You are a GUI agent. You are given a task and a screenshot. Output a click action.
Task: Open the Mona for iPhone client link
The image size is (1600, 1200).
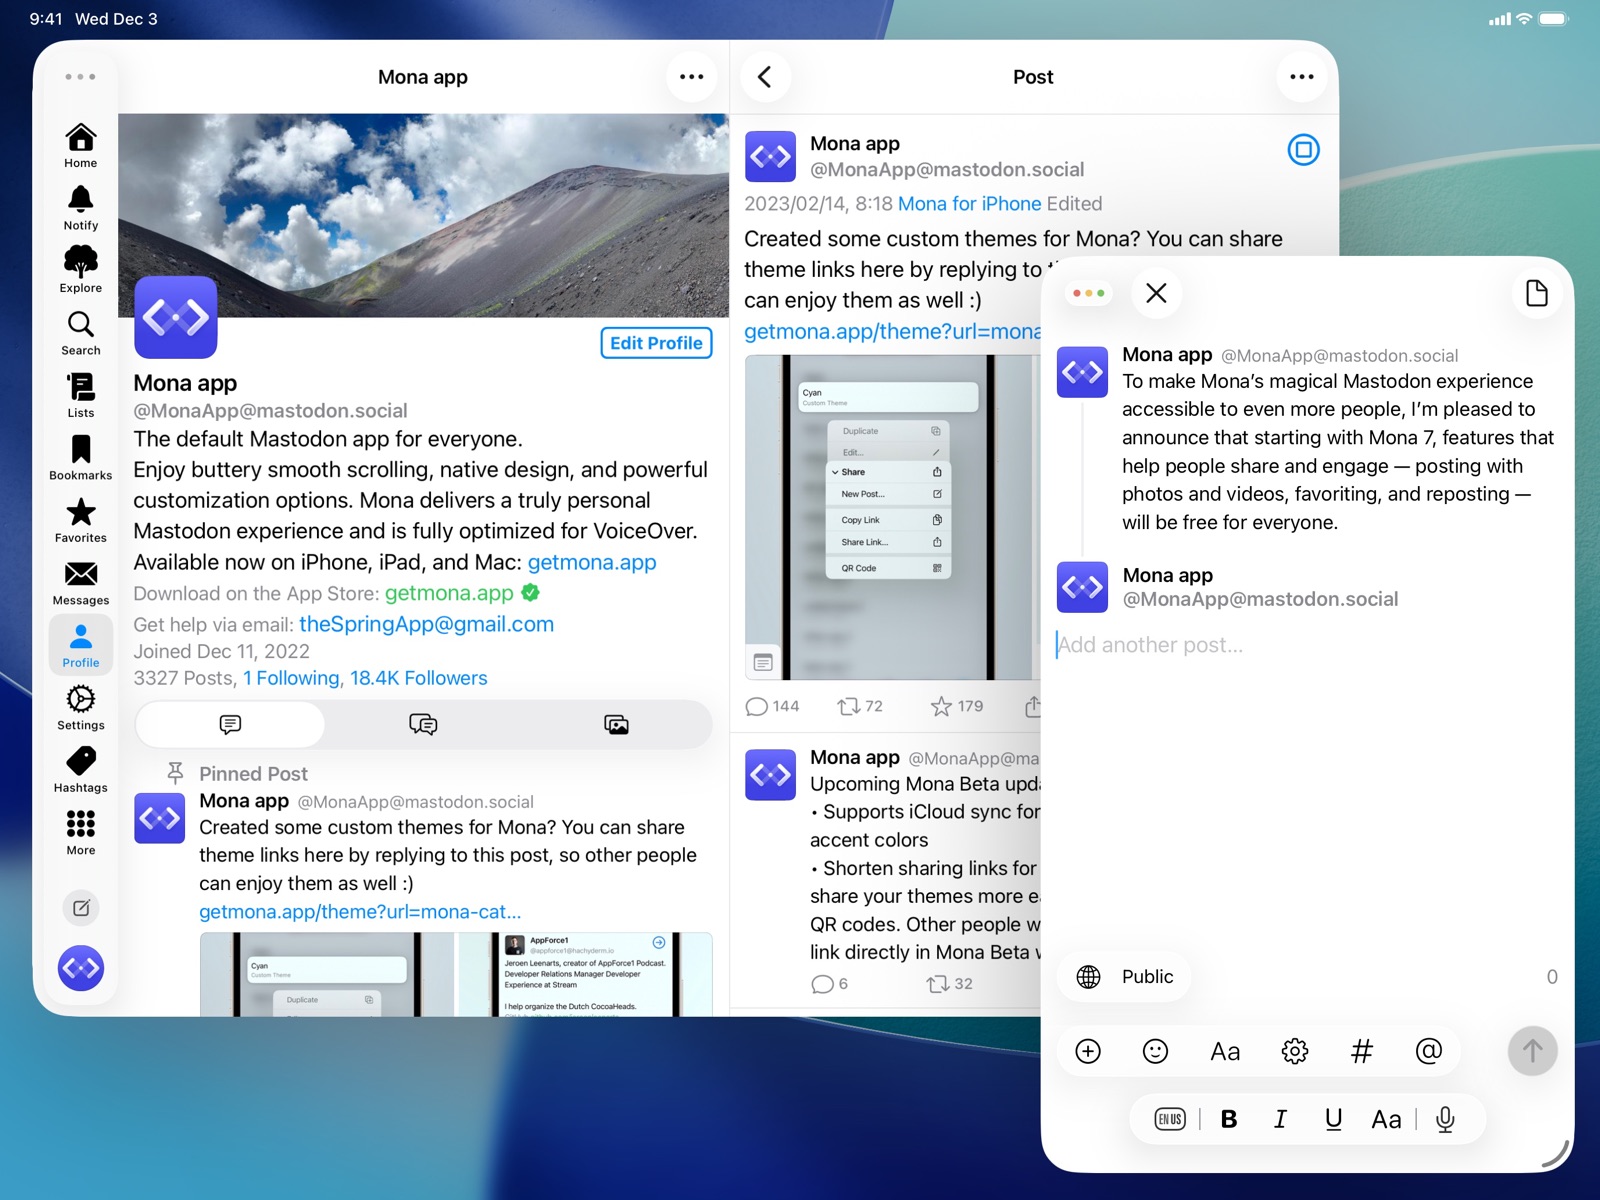point(969,204)
